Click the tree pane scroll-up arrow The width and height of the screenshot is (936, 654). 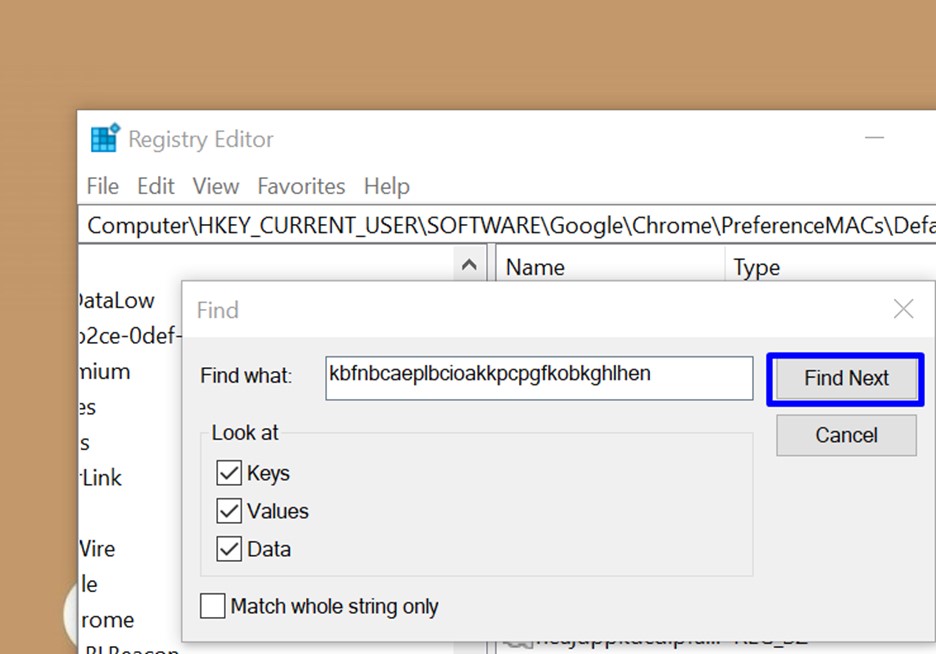(467, 266)
